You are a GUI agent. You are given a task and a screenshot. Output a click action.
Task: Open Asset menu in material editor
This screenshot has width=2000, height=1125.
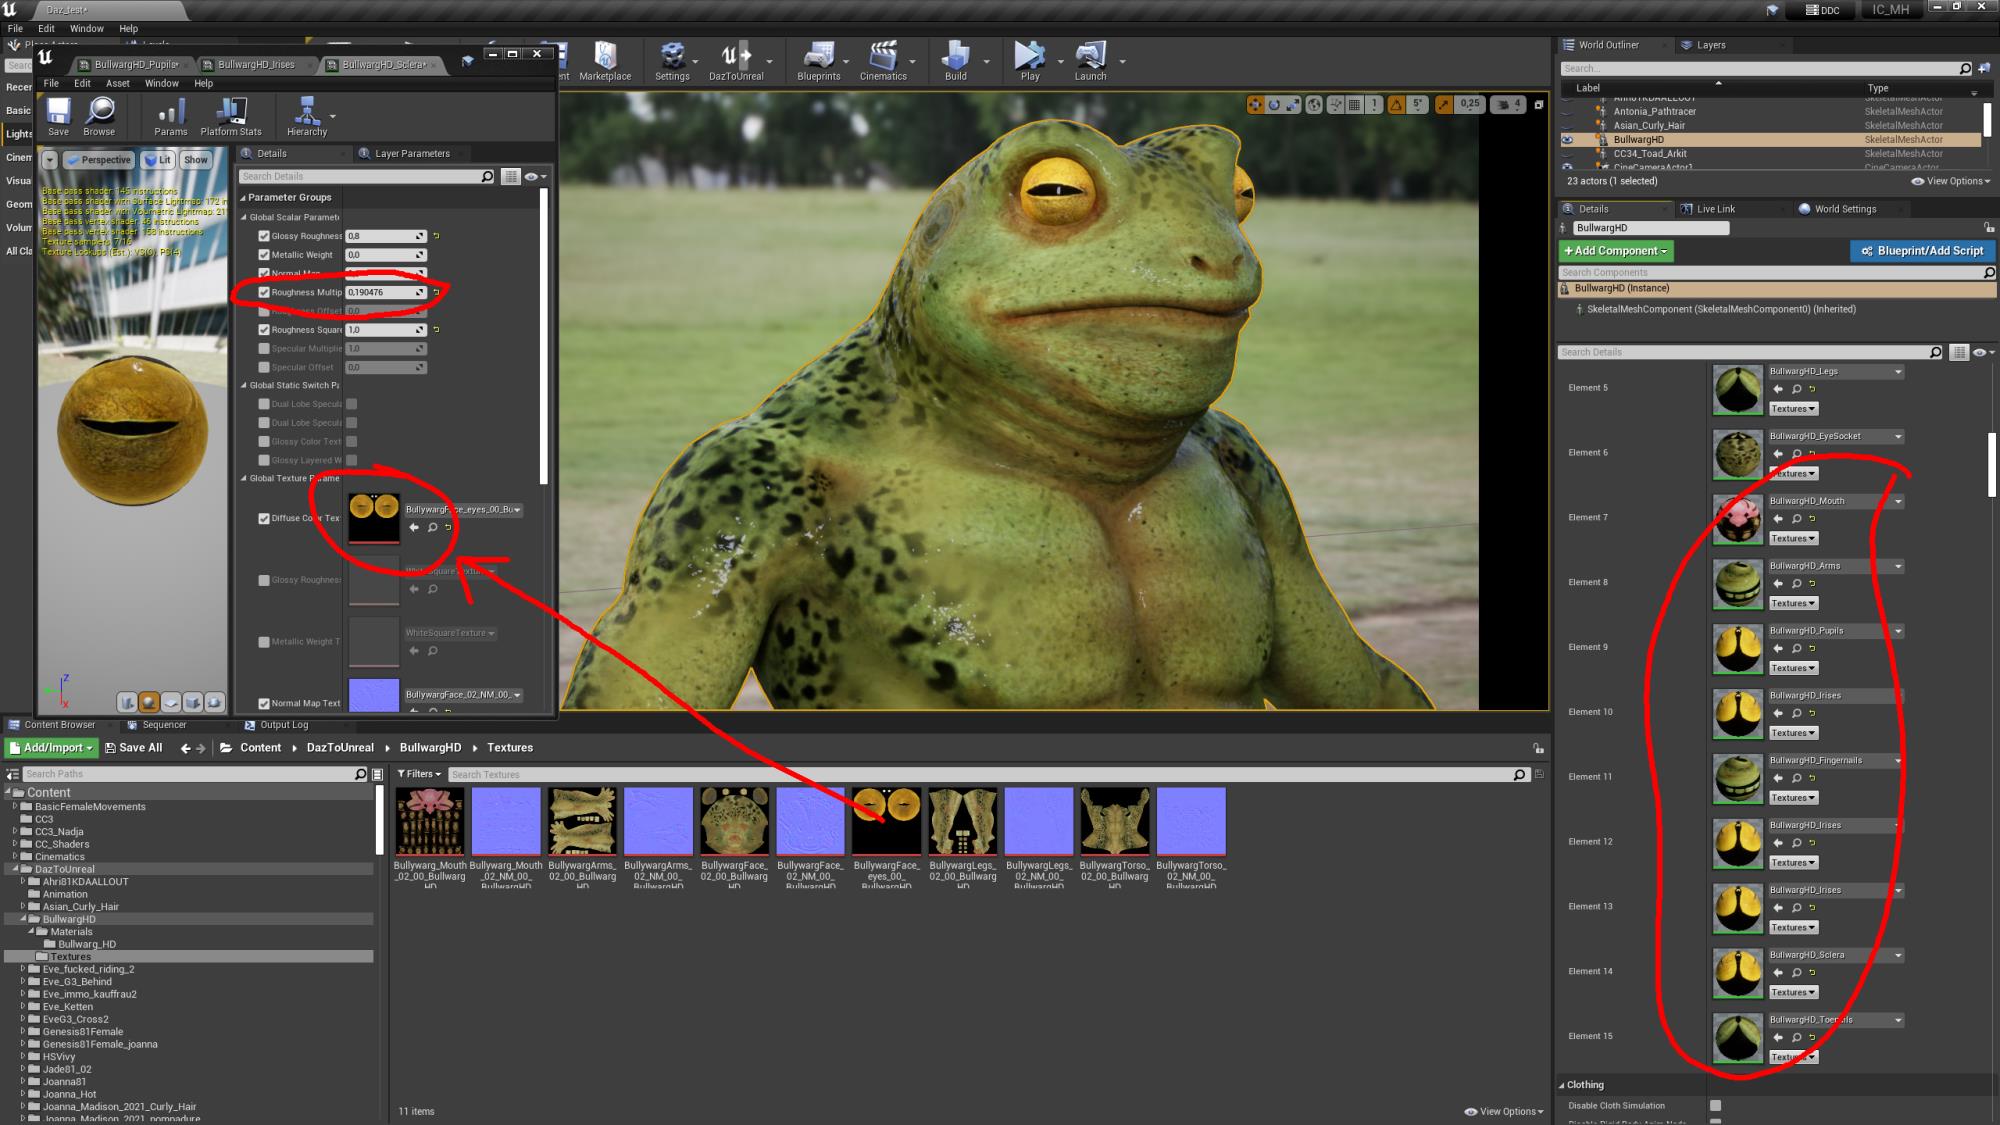click(x=118, y=83)
